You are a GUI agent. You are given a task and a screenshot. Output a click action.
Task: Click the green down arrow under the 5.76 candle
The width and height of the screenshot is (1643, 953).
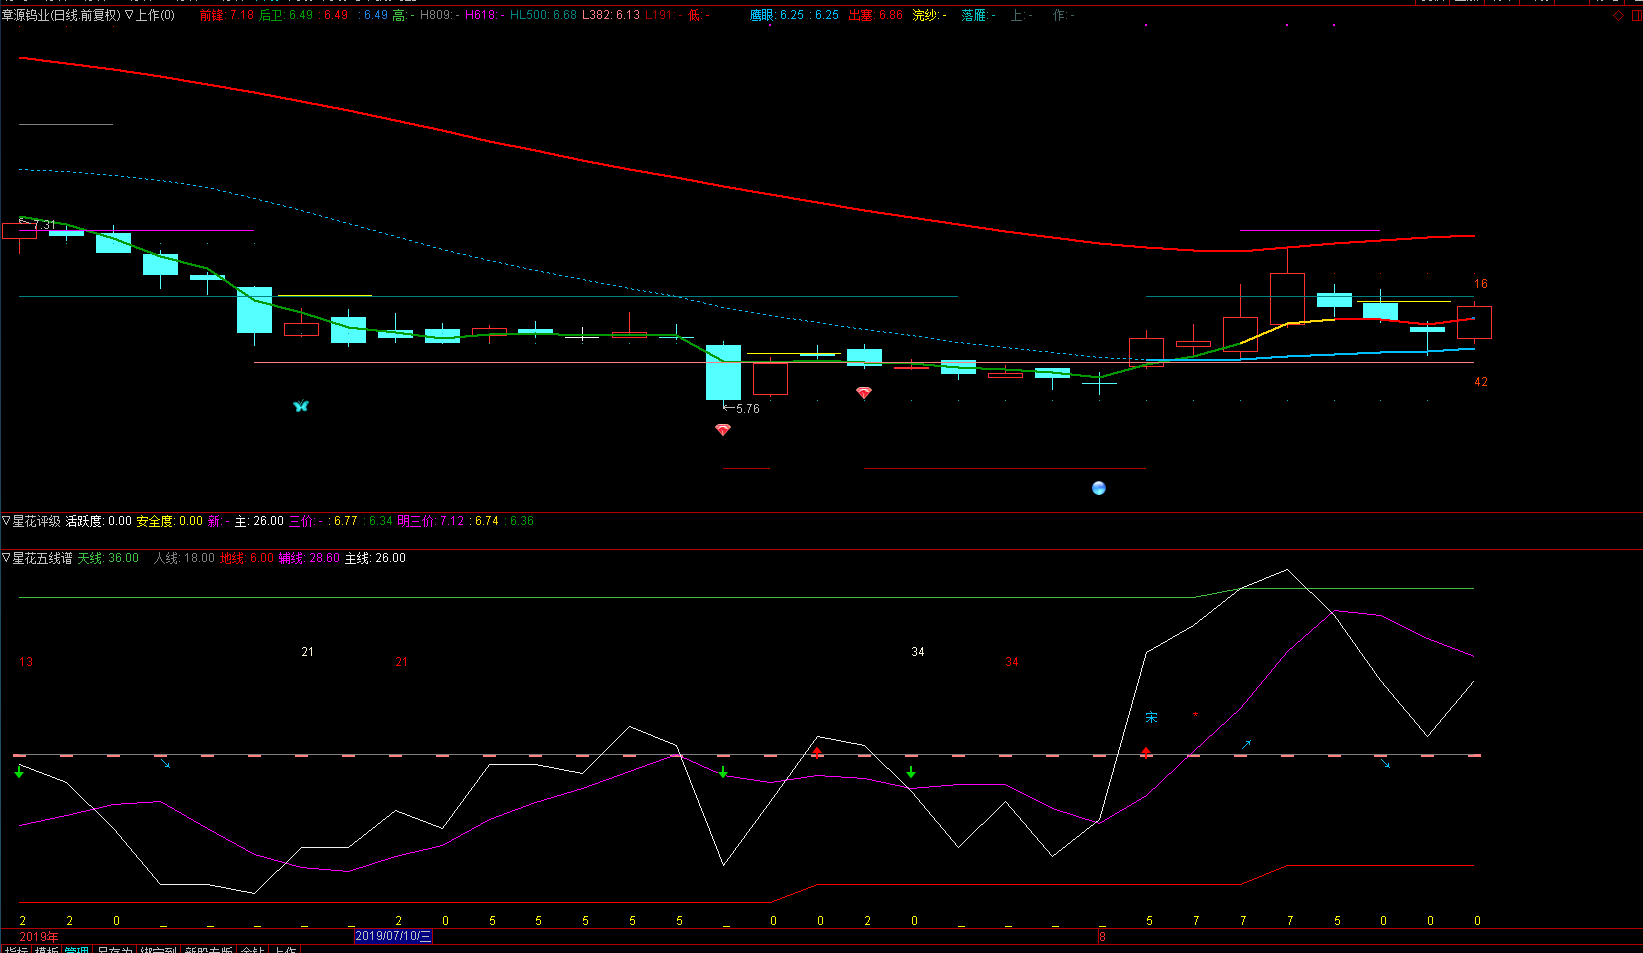[x=723, y=772]
